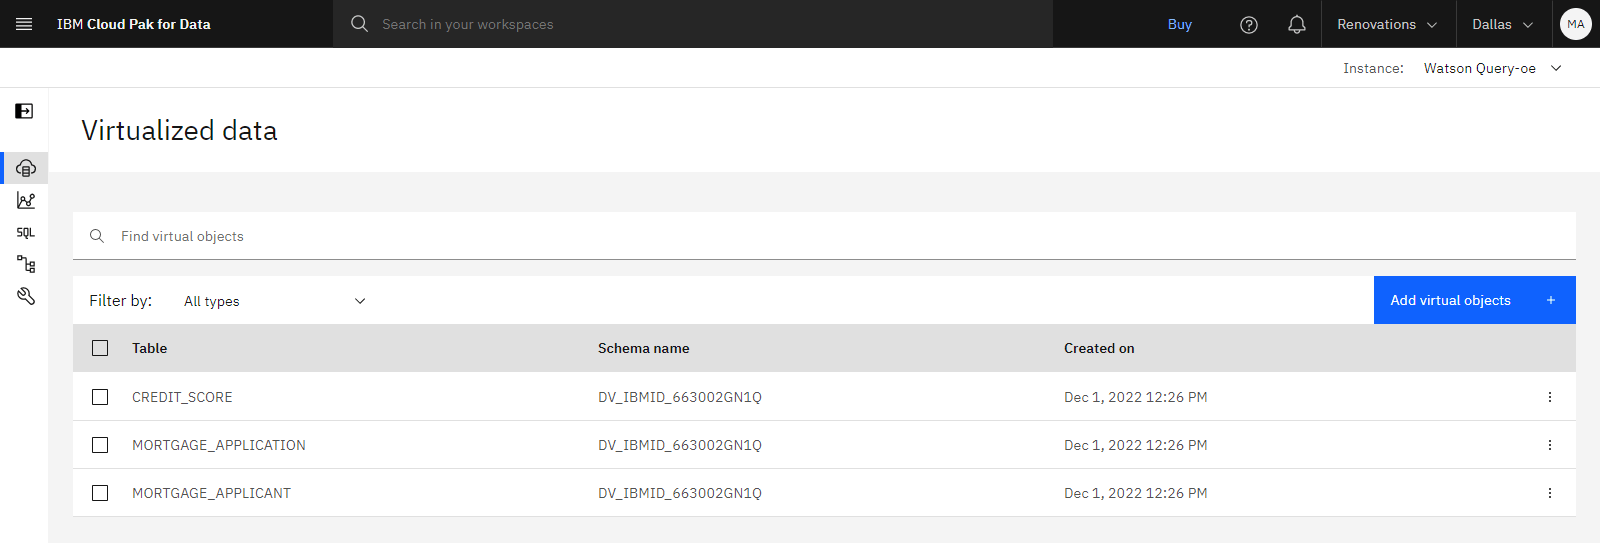Check the MORTGAGE_APPLICATION row checkbox
This screenshot has height=543, width=1600.
point(100,445)
